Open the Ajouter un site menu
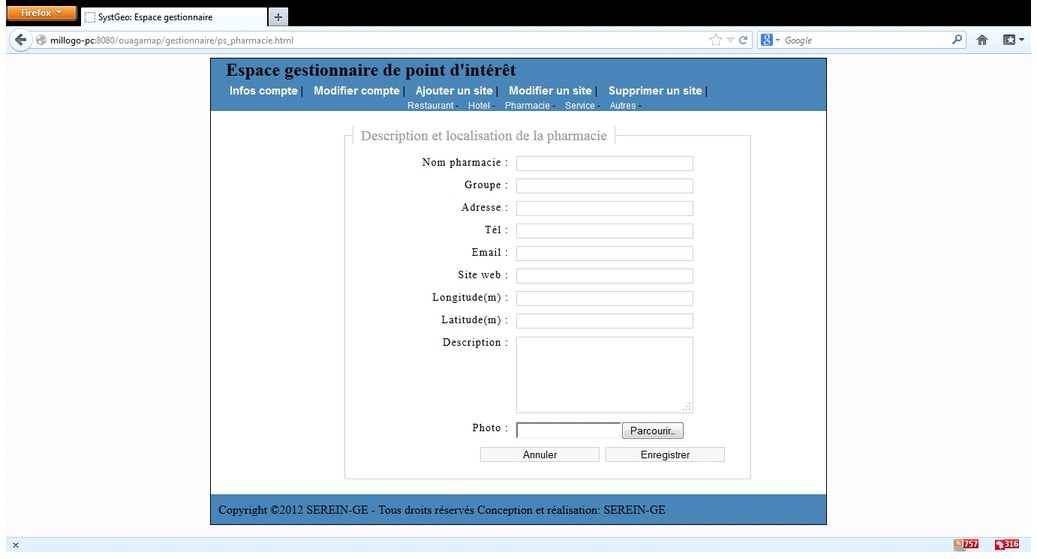This screenshot has width=1037, height=559. [x=454, y=91]
